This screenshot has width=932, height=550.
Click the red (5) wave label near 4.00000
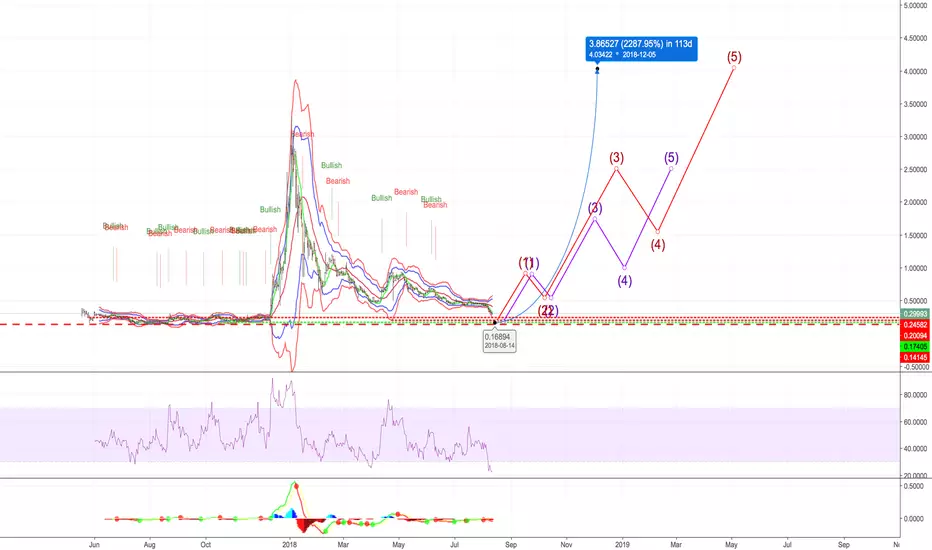point(734,56)
